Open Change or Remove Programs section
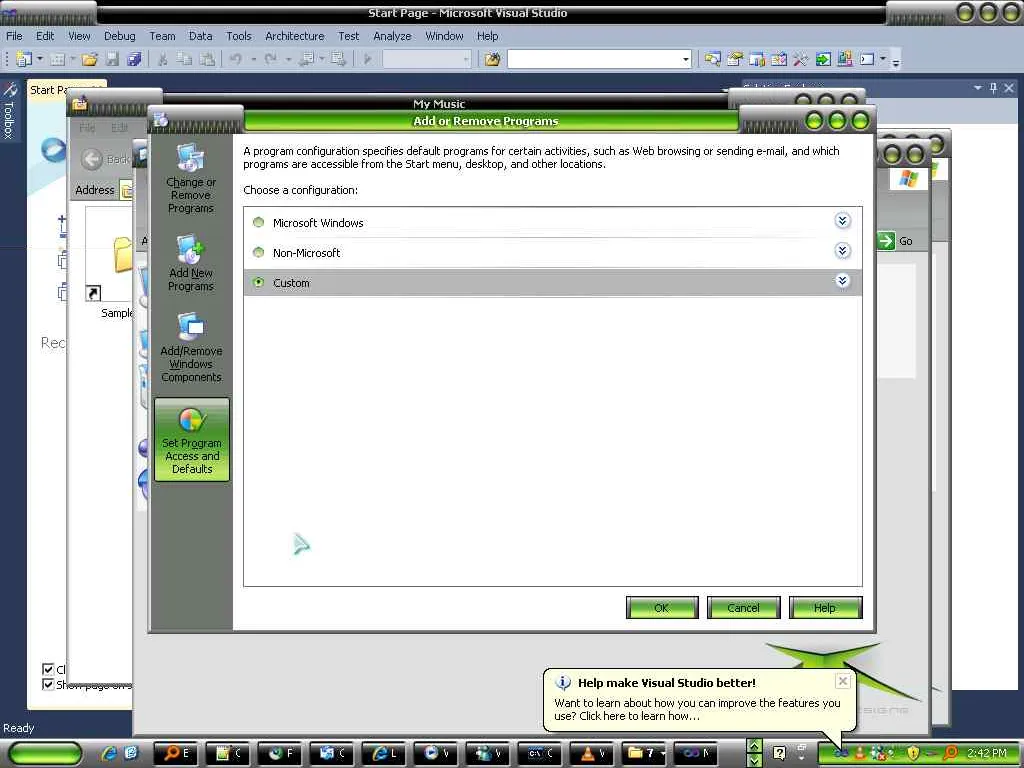Image resolution: width=1024 pixels, height=768 pixels. coord(191,178)
